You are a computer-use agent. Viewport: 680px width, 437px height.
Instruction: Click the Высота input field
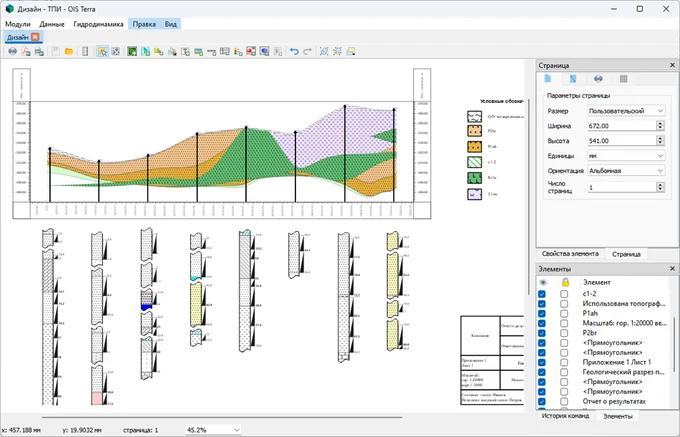click(x=615, y=141)
